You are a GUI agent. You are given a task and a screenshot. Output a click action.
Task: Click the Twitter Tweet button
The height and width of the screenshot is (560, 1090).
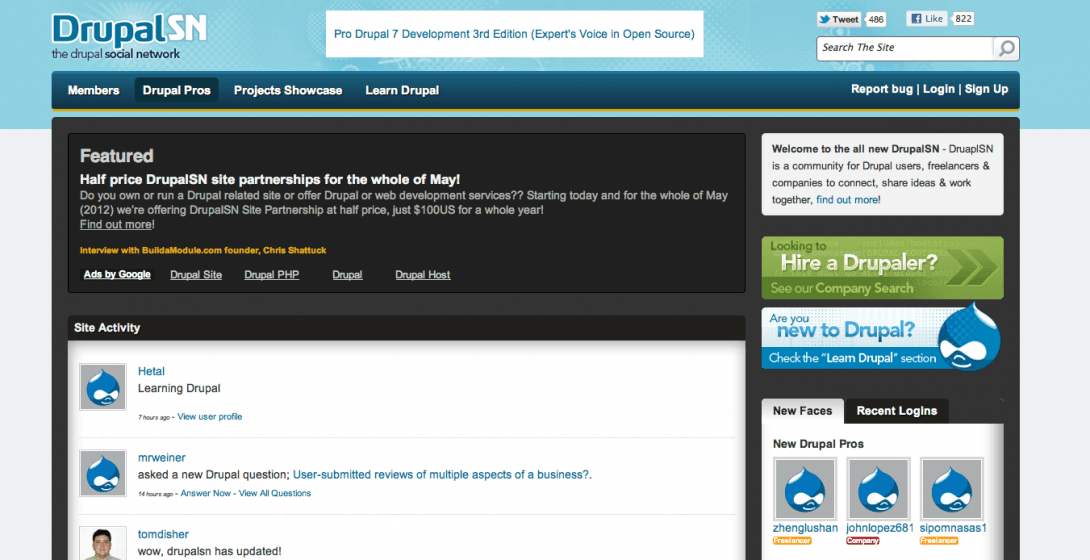point(839,19)
